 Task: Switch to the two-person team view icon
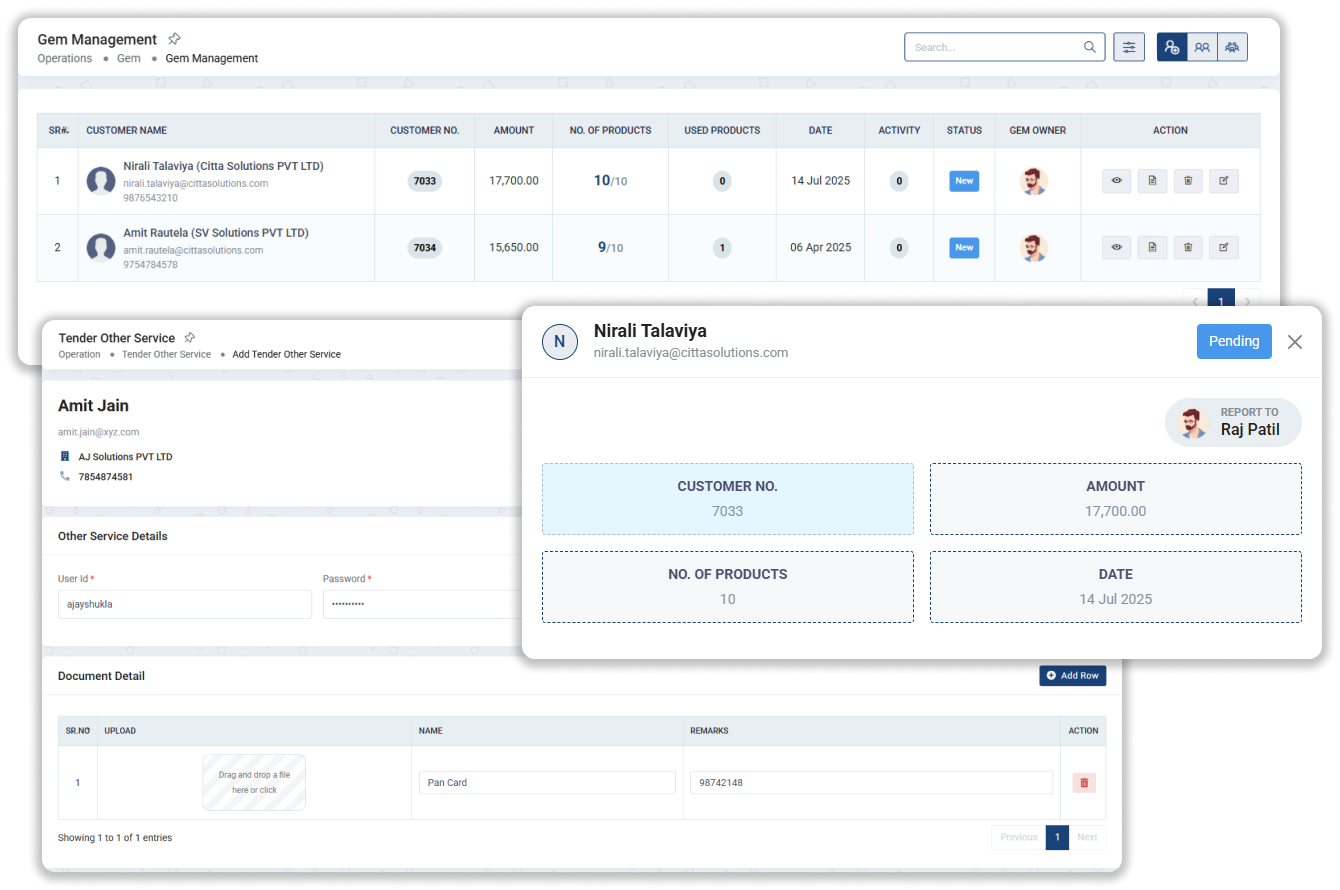coord(1202,47)
